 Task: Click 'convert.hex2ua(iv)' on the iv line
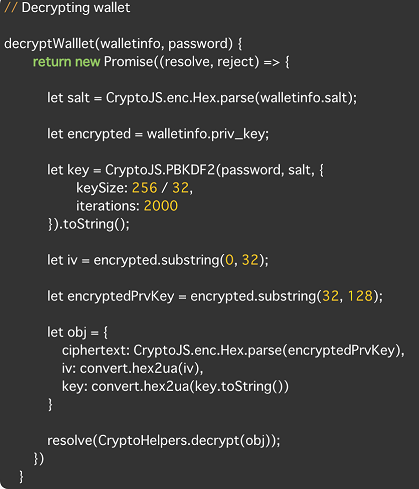pyautogui.click(x=140, y=368)
